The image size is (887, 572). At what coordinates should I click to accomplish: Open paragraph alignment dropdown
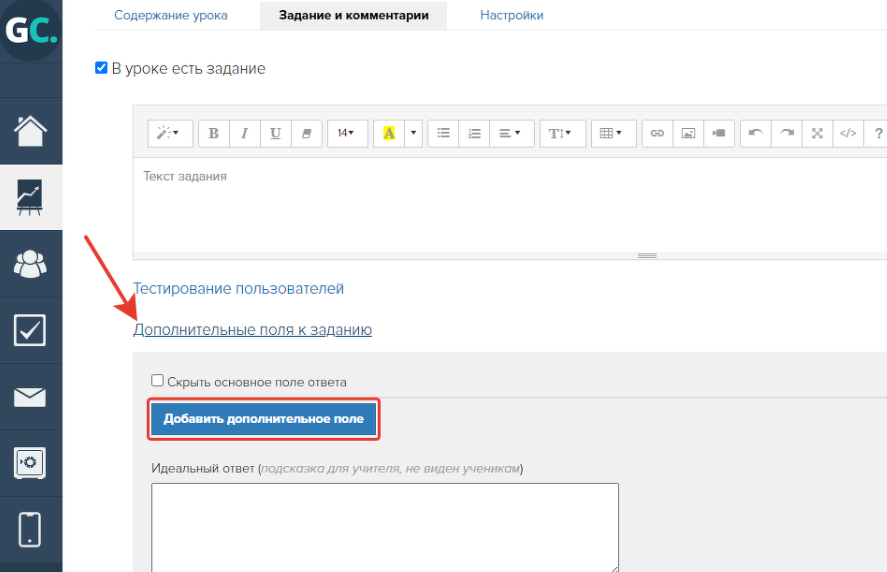511,134
